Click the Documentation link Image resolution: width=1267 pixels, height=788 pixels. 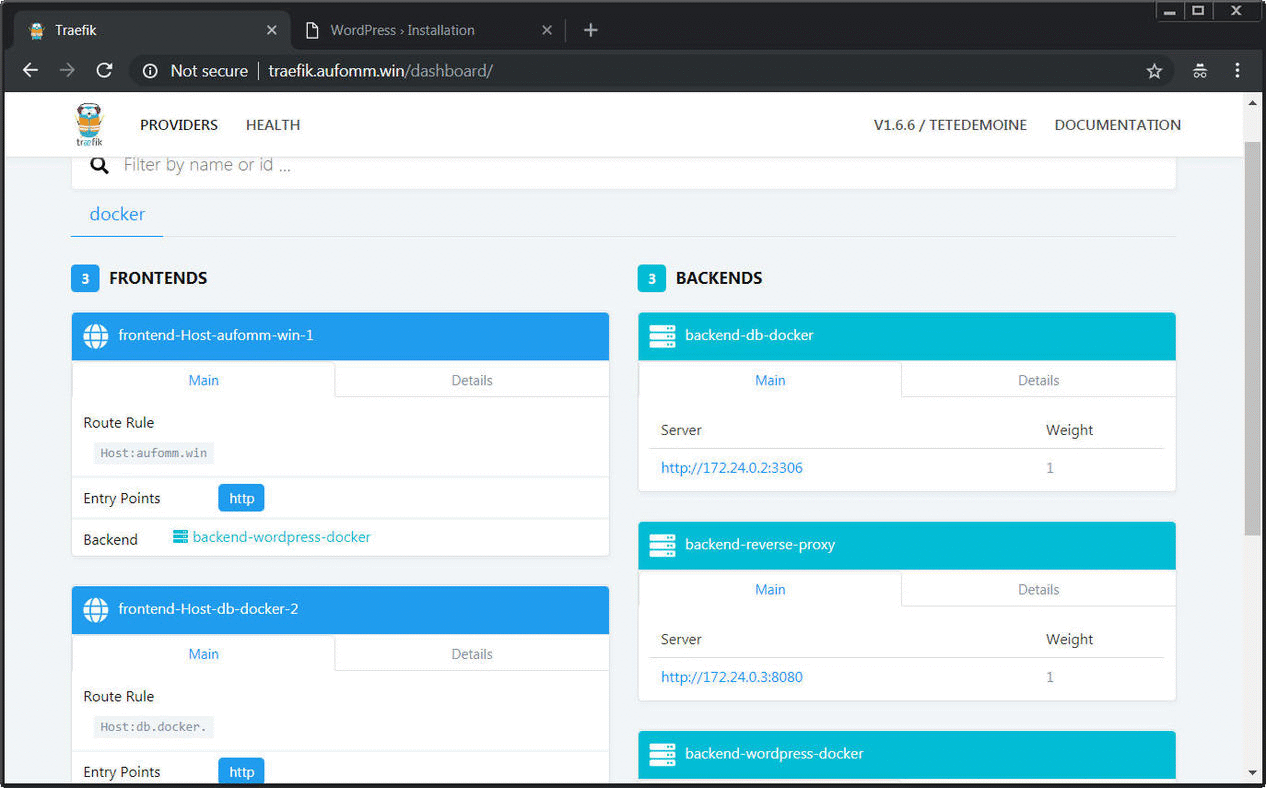[1117, 125]
